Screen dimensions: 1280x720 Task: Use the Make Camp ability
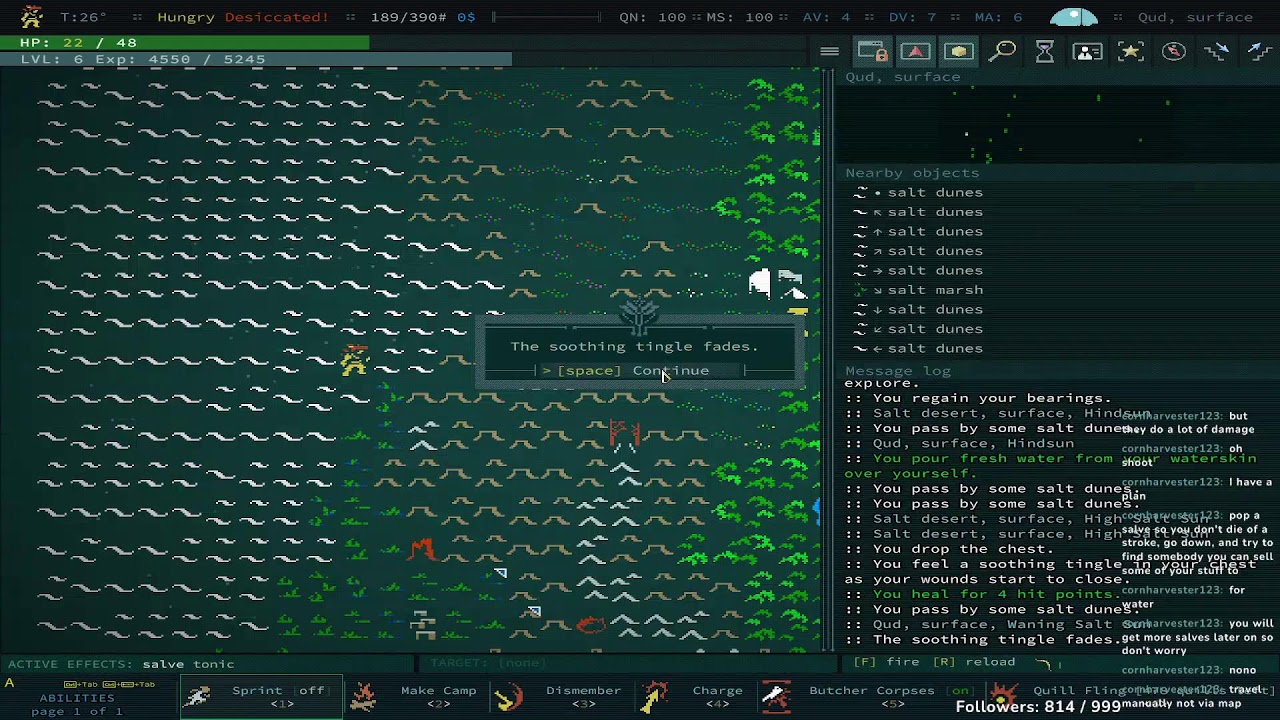pos(420,697)
